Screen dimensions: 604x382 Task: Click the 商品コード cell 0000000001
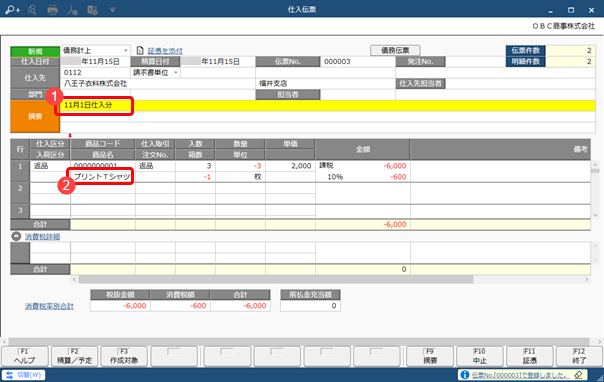click(102, 166)
